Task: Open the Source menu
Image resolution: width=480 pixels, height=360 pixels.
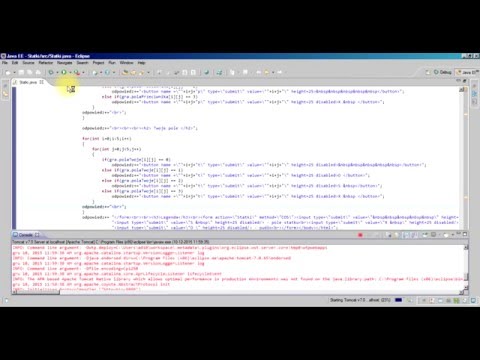Action: tap(28, 63)
